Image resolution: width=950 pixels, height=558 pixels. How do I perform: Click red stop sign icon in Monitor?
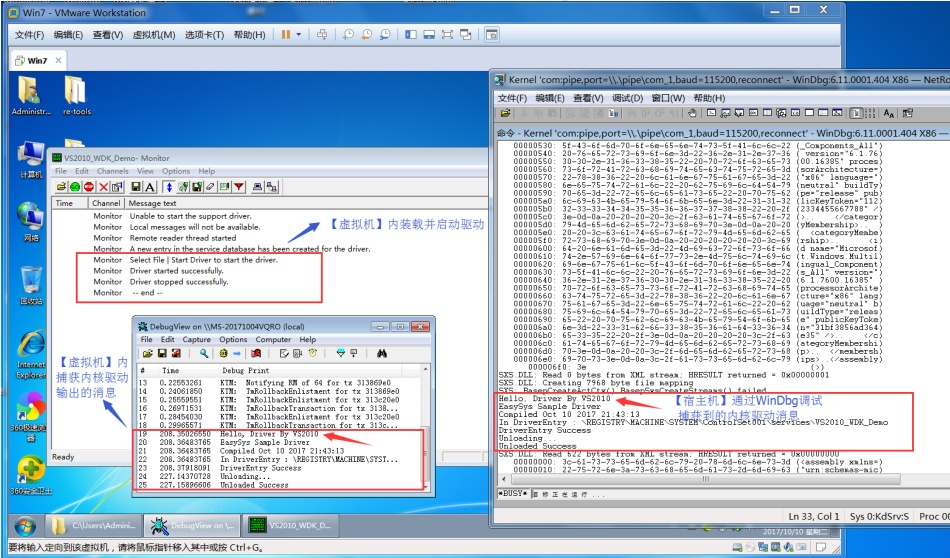click(89, 187)
